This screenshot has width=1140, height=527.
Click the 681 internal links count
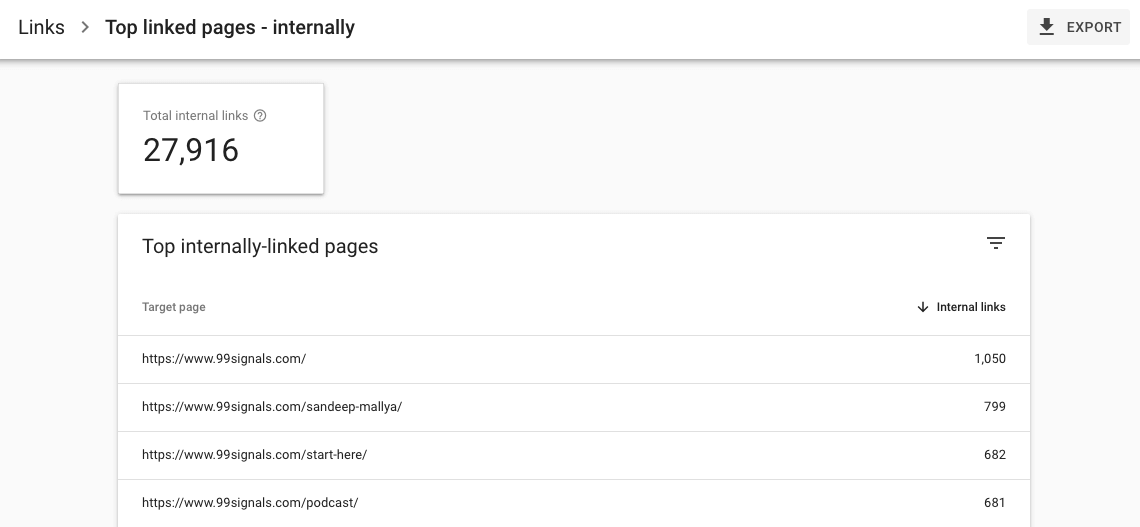point(994,503)
